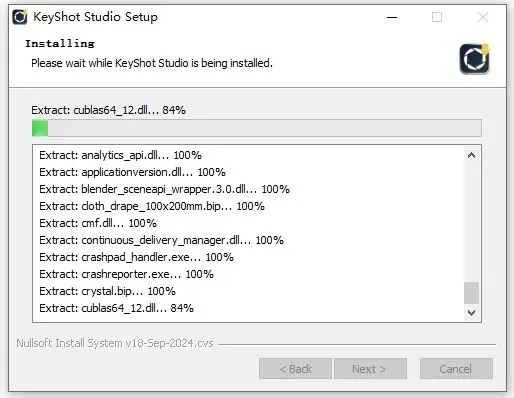This screenshot has height=398, width=514.
Task: Click the Next button
Action: 370,369
